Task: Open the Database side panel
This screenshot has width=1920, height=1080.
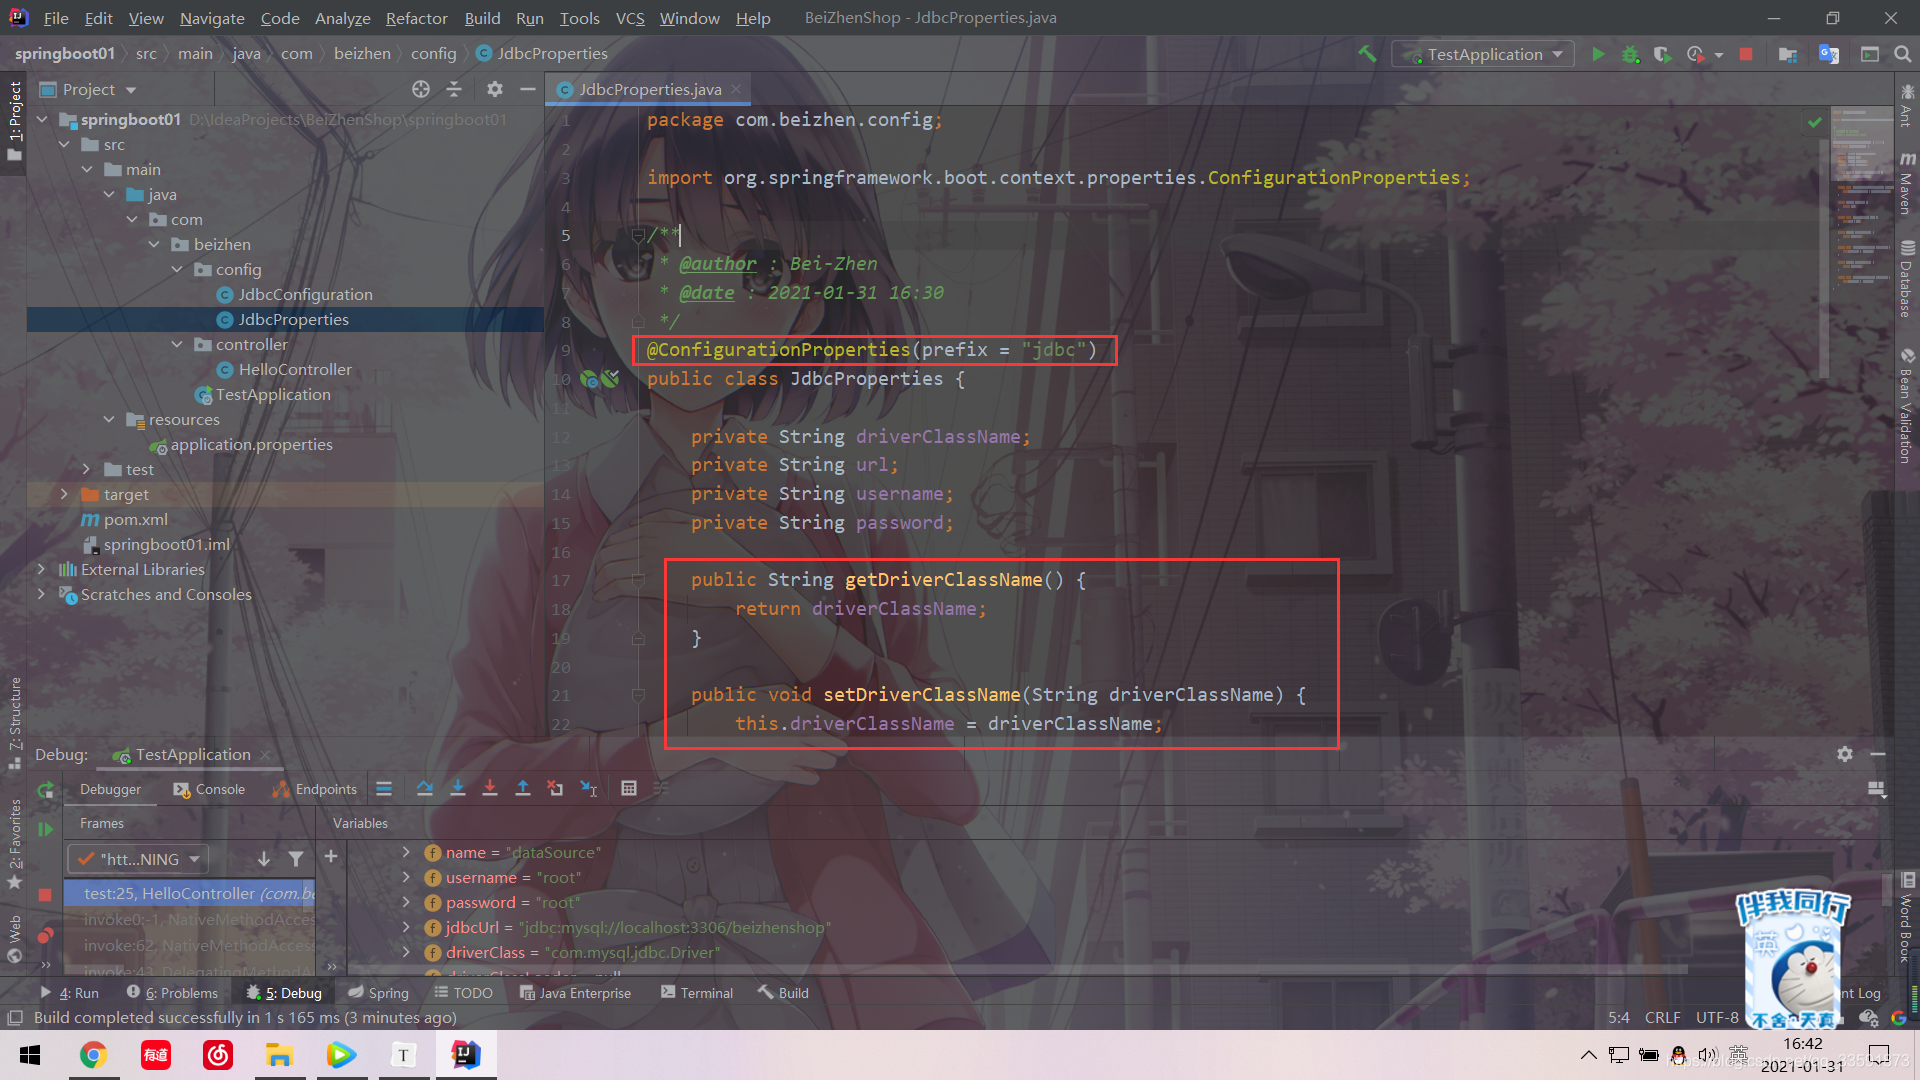Action: pyautogui.click(x=1907, y=278)
